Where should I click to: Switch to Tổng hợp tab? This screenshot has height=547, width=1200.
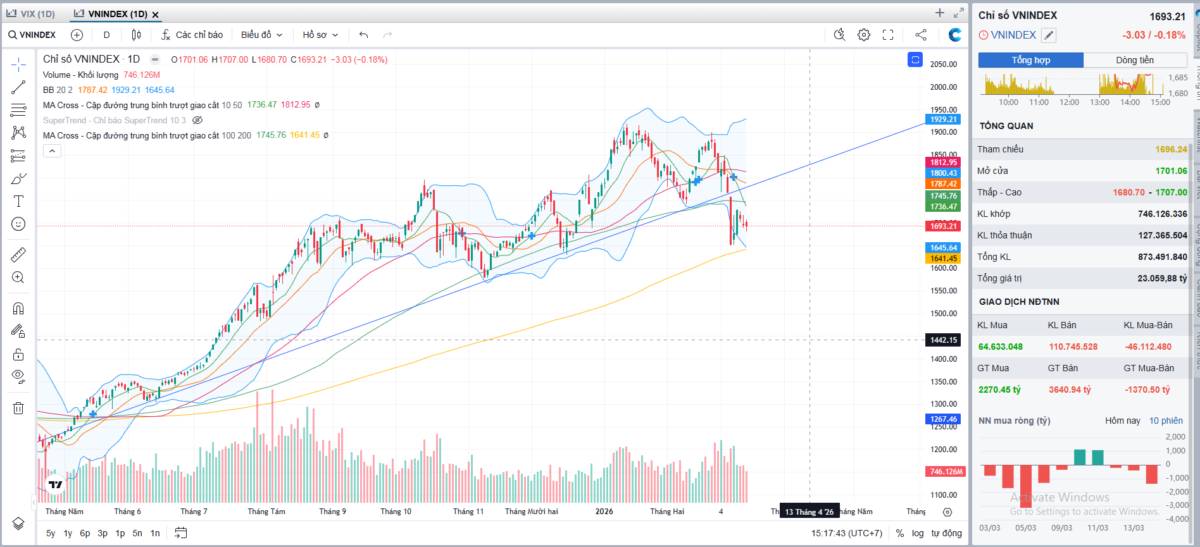[1030, 60]
